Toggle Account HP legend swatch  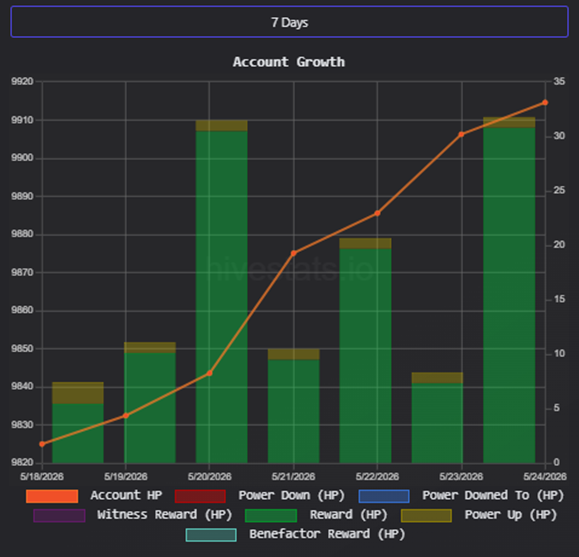coord(52,496)
